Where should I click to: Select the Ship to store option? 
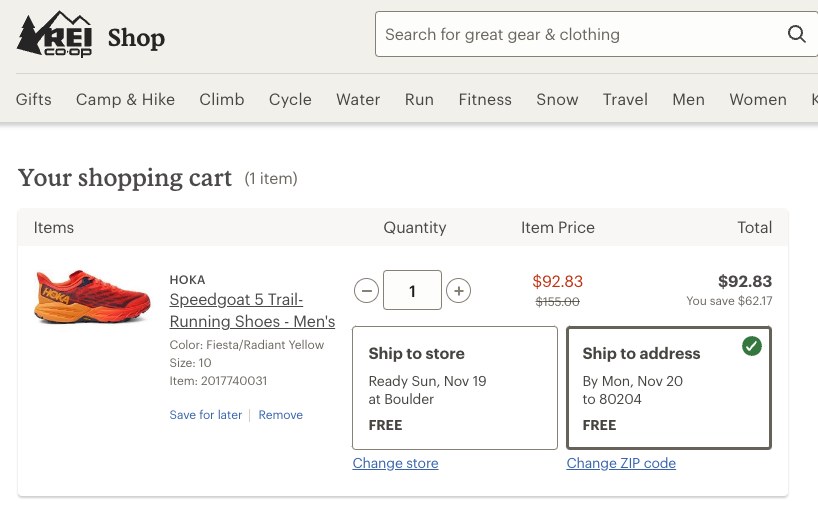[x=455, y=388]
